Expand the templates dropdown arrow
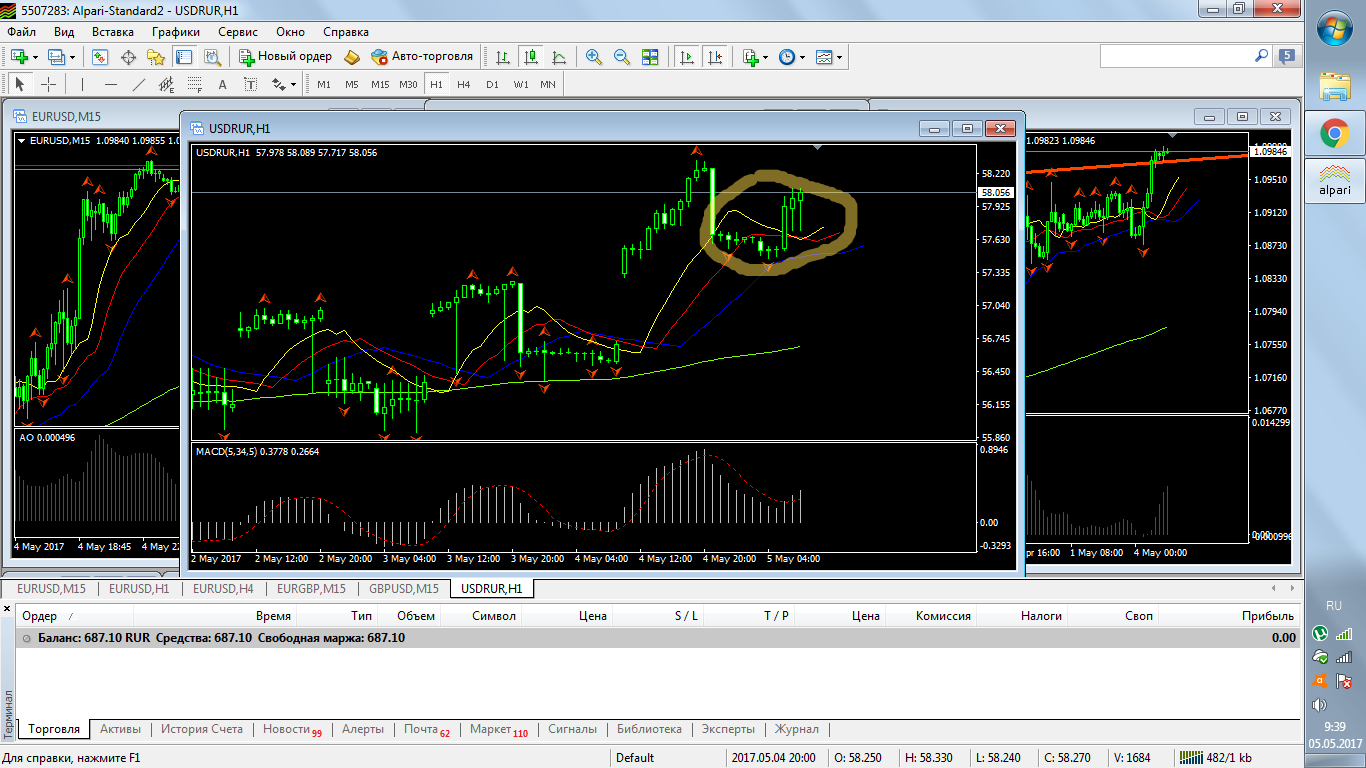Viewport: 1366px width, 768px height. pyautogui.click(x=839, y=57)
